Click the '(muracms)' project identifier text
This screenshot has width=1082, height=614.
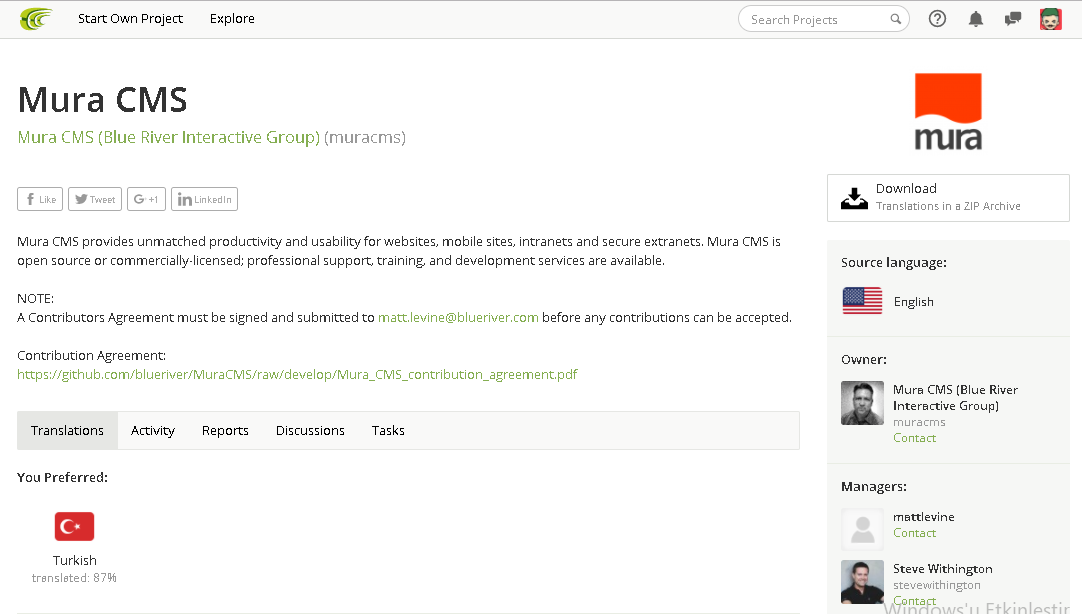[364, 137]
